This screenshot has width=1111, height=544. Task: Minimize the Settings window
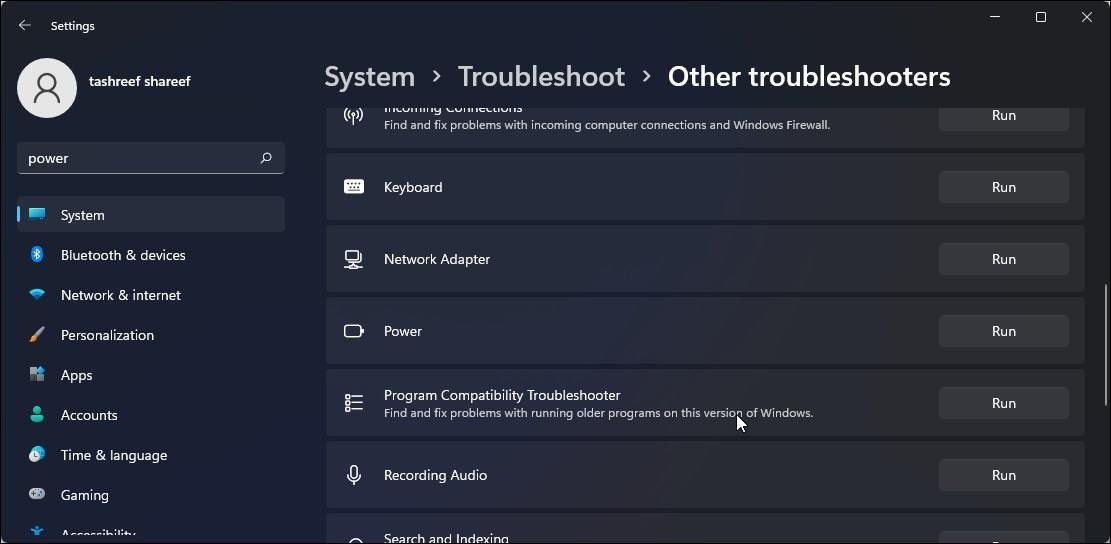[x=995, y=17]
